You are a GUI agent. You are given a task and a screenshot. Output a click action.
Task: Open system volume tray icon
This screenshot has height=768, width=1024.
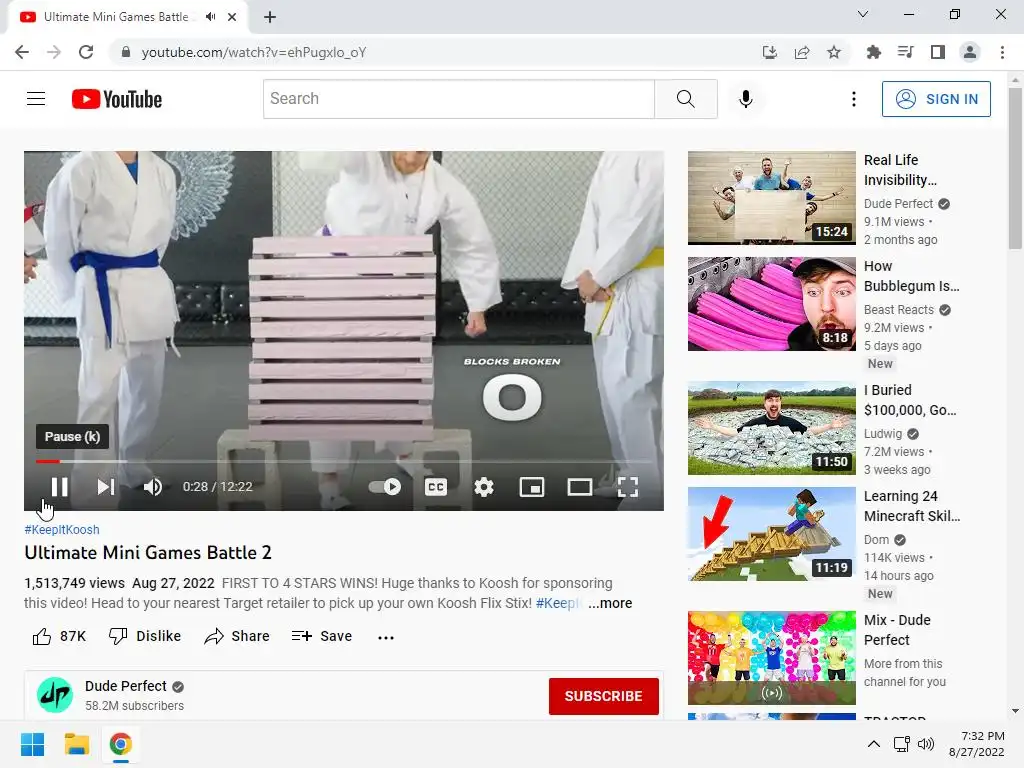[926, 744]
